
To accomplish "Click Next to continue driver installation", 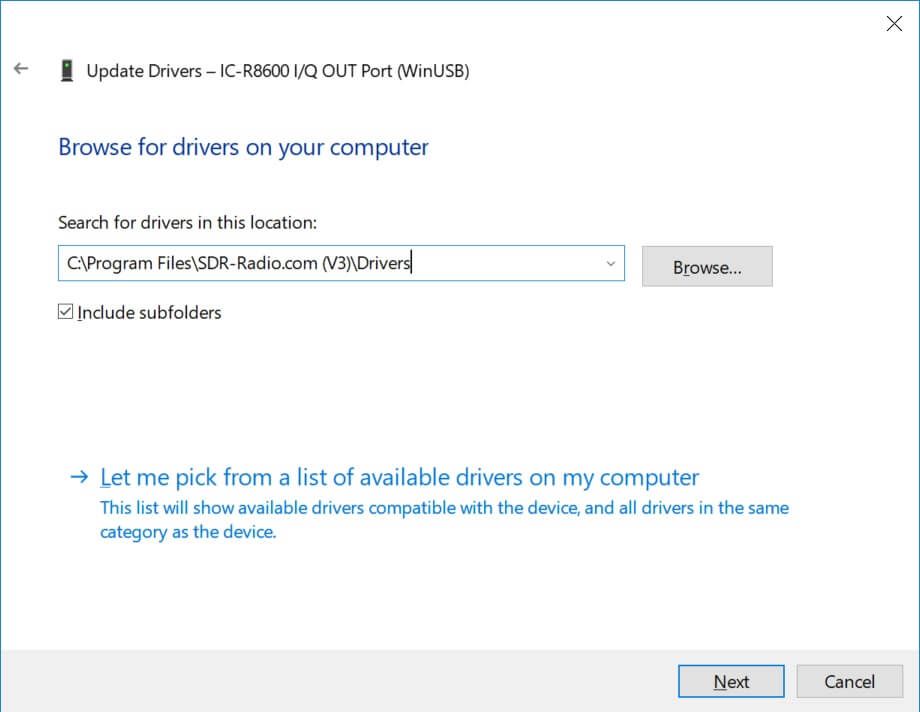I will coord(731,681).
